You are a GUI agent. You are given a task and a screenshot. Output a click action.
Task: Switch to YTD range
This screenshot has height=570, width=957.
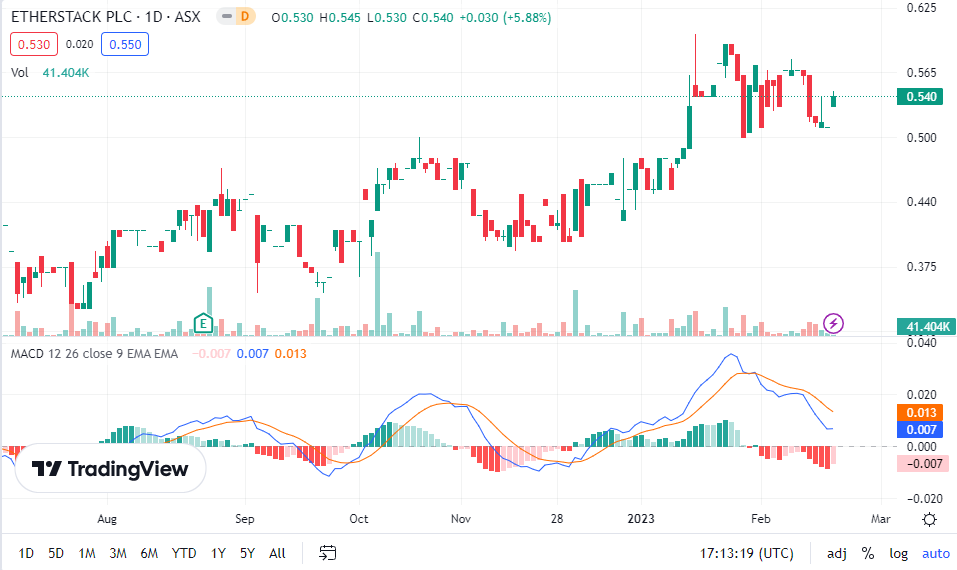tap(184, 553)
